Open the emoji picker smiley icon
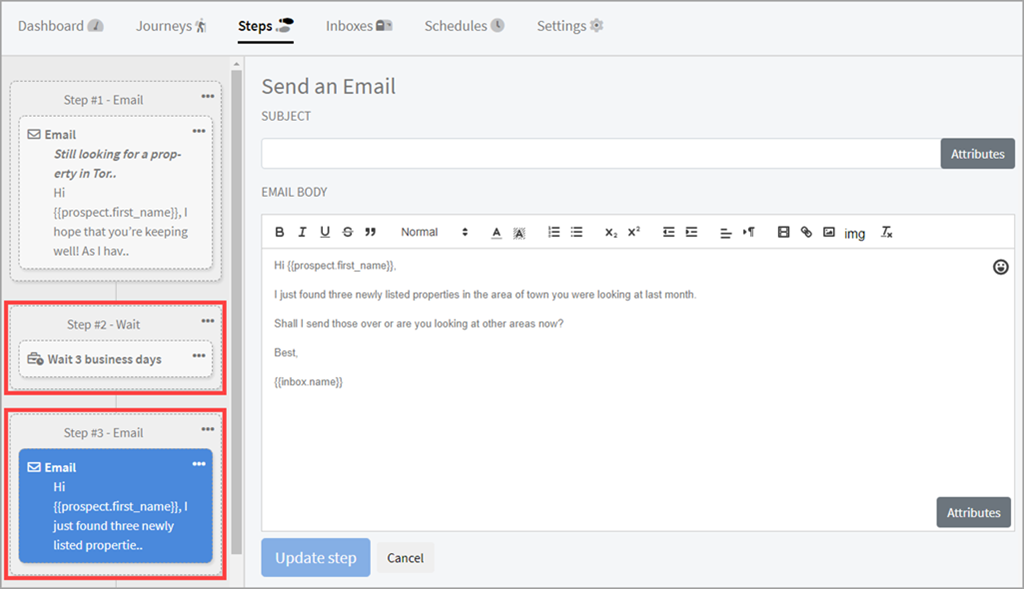Image resolution: width=1024 pixels, height=589 pixels. point(1000,266)
